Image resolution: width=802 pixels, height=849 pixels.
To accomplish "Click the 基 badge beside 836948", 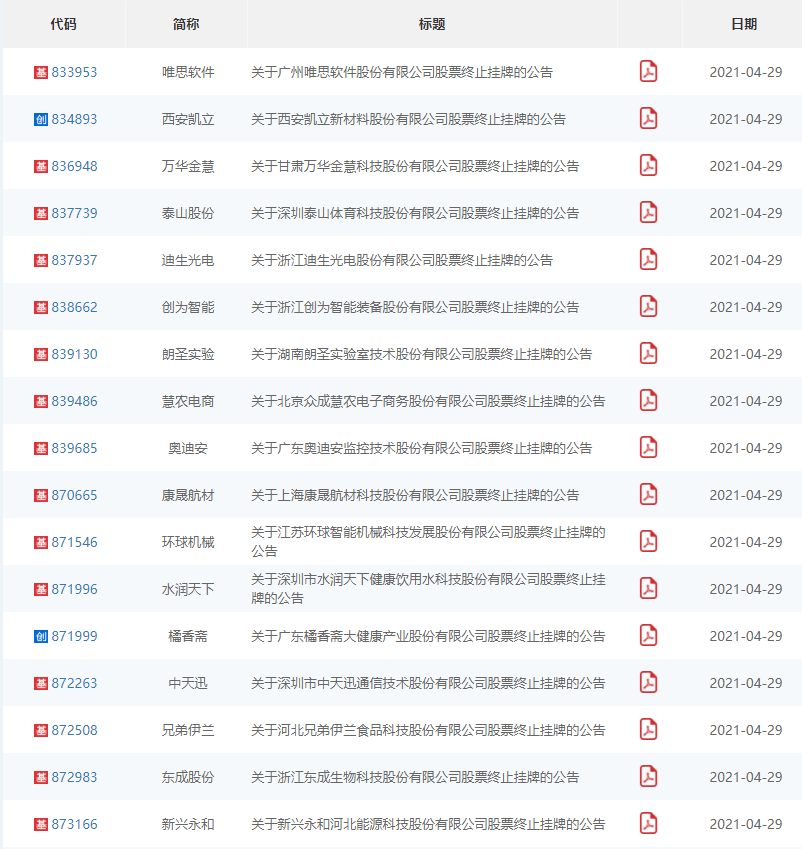I will pos(41,166).
